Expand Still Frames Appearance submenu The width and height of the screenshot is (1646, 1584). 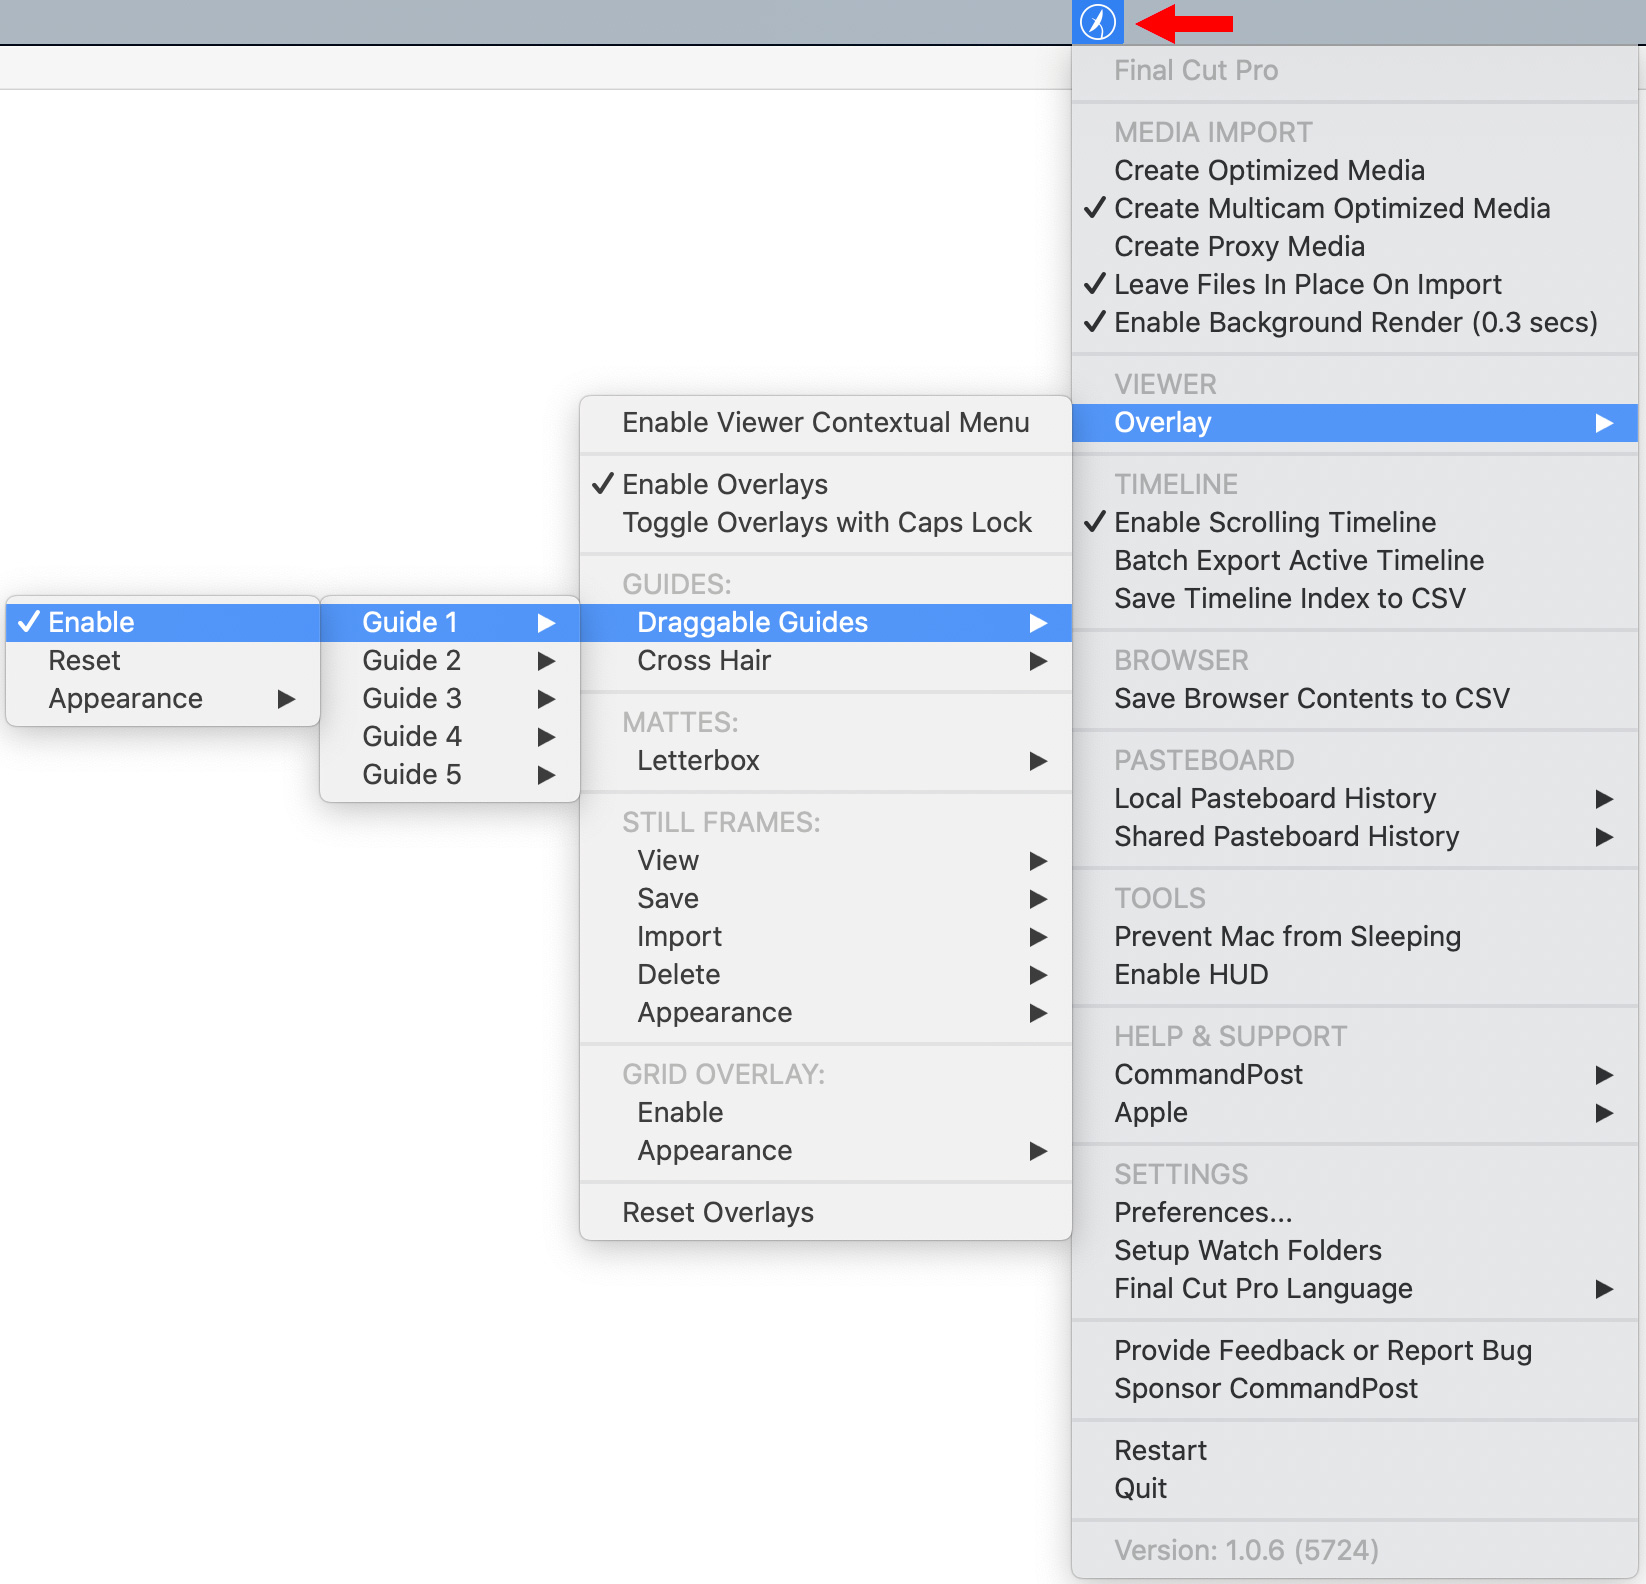click(826, 1012)
